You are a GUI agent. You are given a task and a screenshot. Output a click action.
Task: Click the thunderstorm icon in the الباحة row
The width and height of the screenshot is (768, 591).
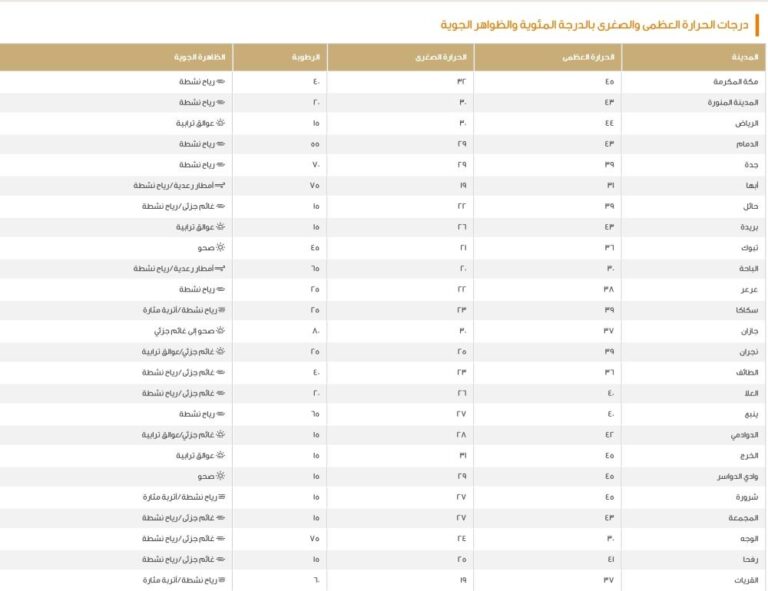click(220, 268)
